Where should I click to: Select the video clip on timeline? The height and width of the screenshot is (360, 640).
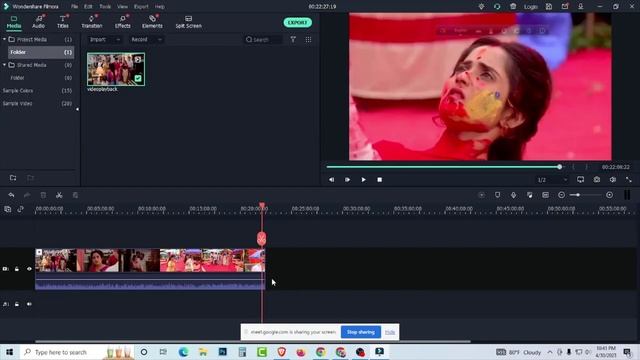click(x=150, y=269)
